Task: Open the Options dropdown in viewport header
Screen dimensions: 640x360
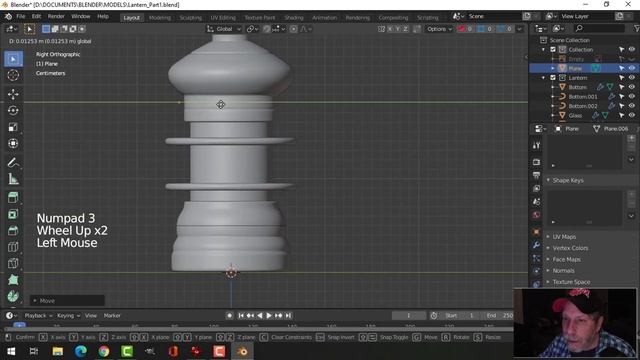Action: [439, 29]
